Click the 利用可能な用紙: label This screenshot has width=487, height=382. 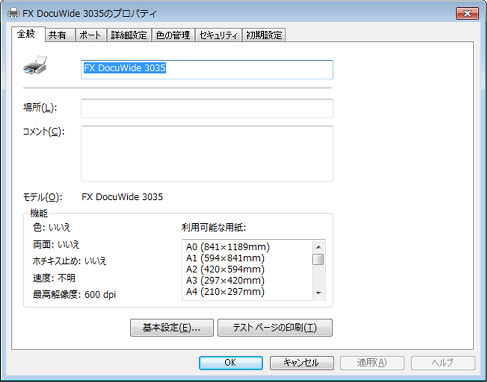pos(214,228)
